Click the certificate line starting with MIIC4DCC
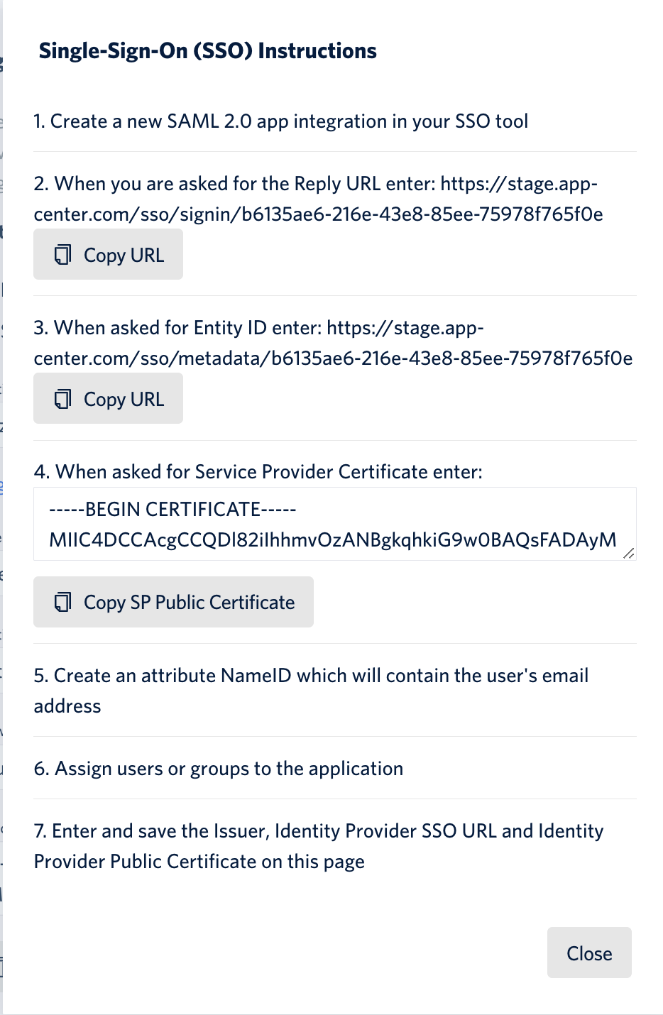This screenshot has height=1015, width=663. [x=330, y=541]
